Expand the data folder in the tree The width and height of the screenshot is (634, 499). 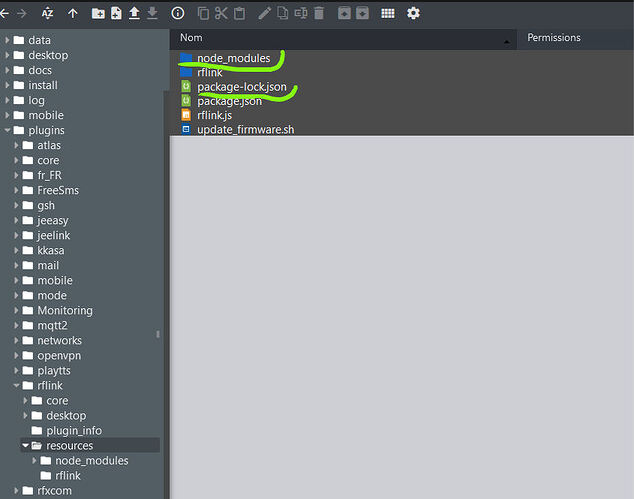(7, 40)
